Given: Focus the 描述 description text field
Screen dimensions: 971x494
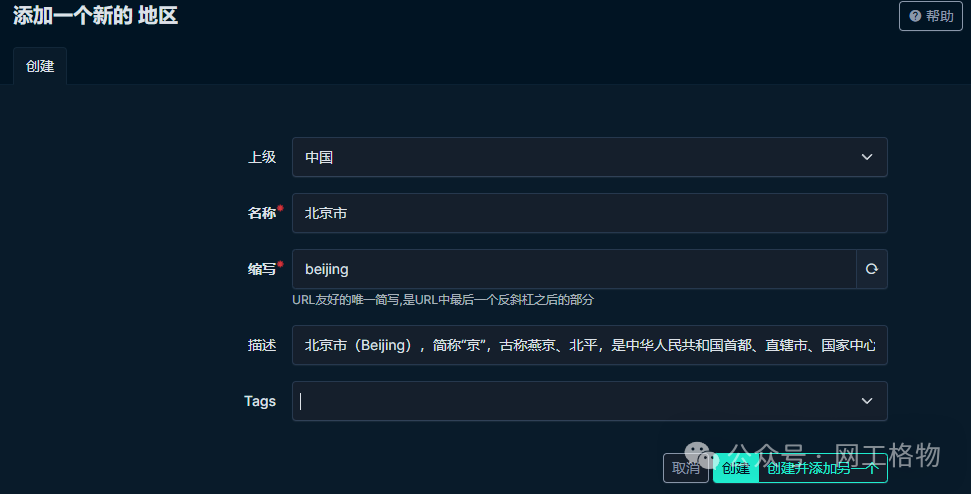Looking at the screenshot, I should 590,345.
